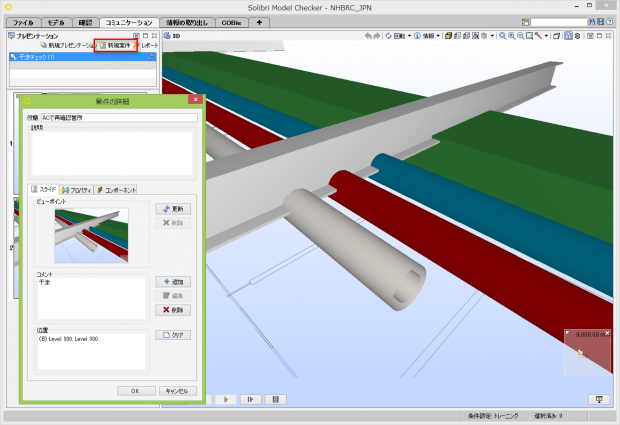Click the red navigation minimap

tap(588, 352)
